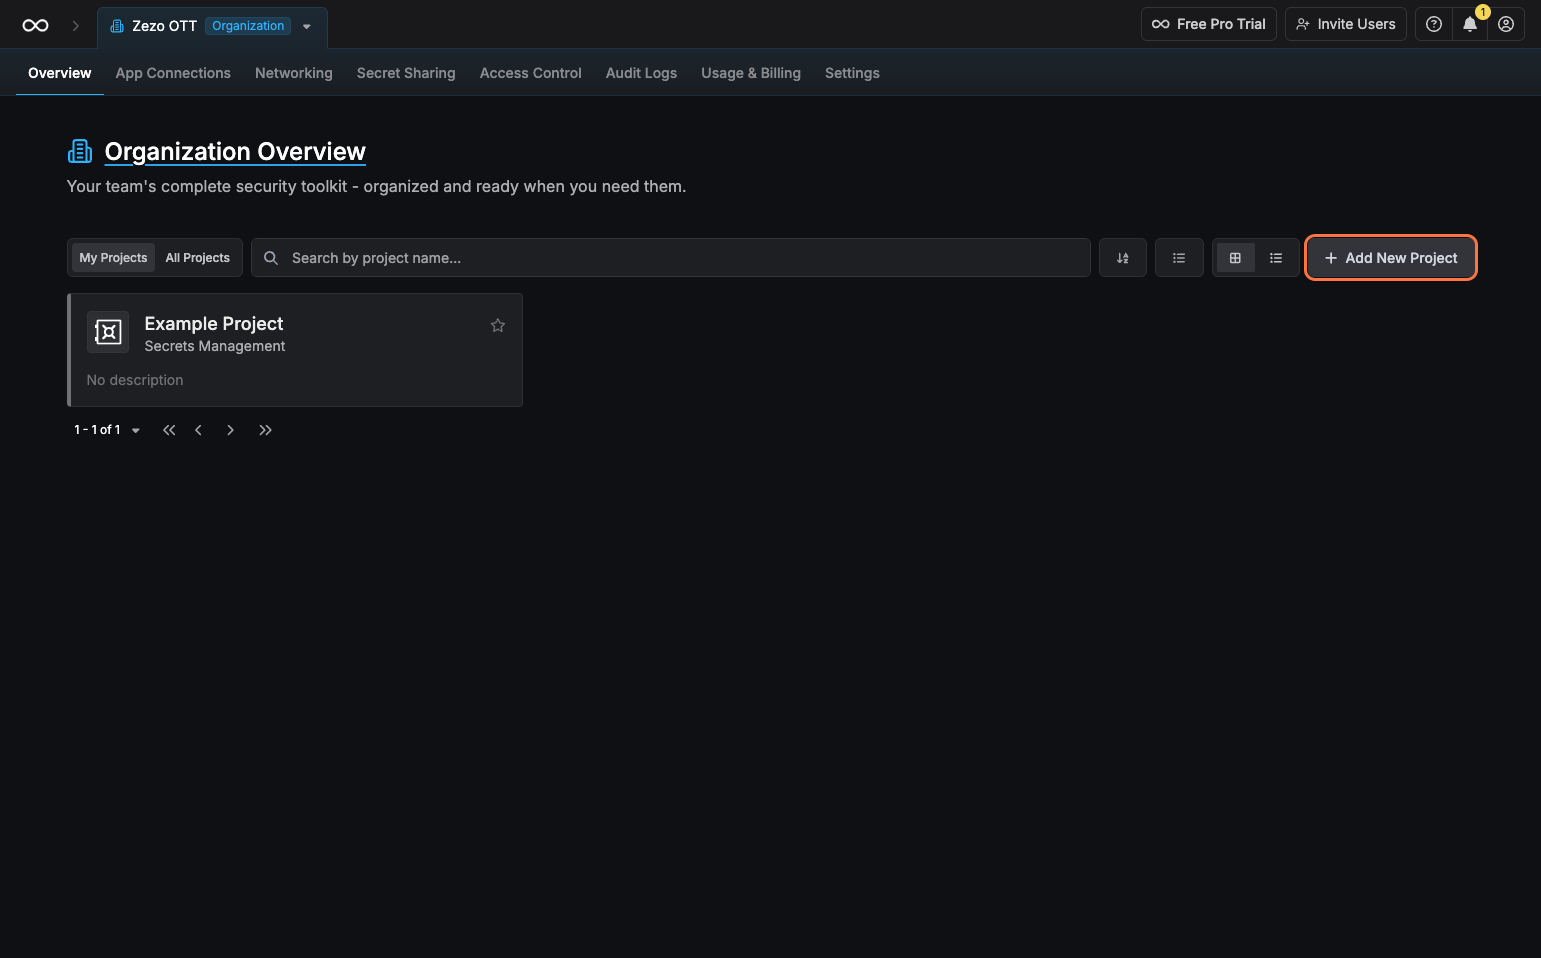Image resolution: width=1541 pixels, height=958 pixels.
Task: Open the user profile icon
Action: (x=1505, y=25)
